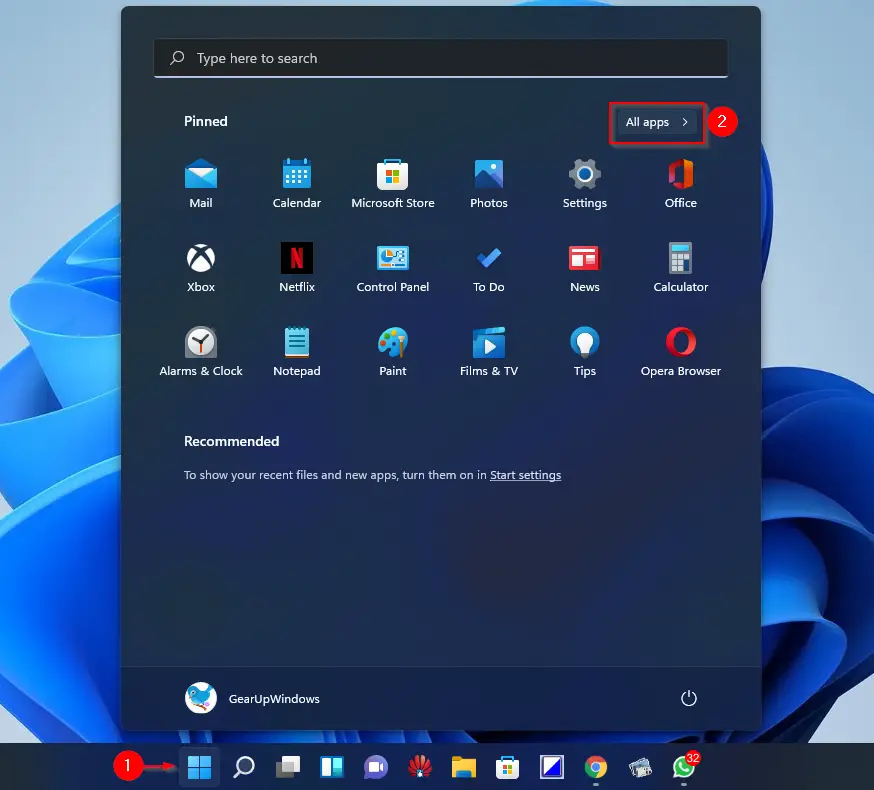Launch Opera Browser
The image size is (874, 790).
pos(680,352)
